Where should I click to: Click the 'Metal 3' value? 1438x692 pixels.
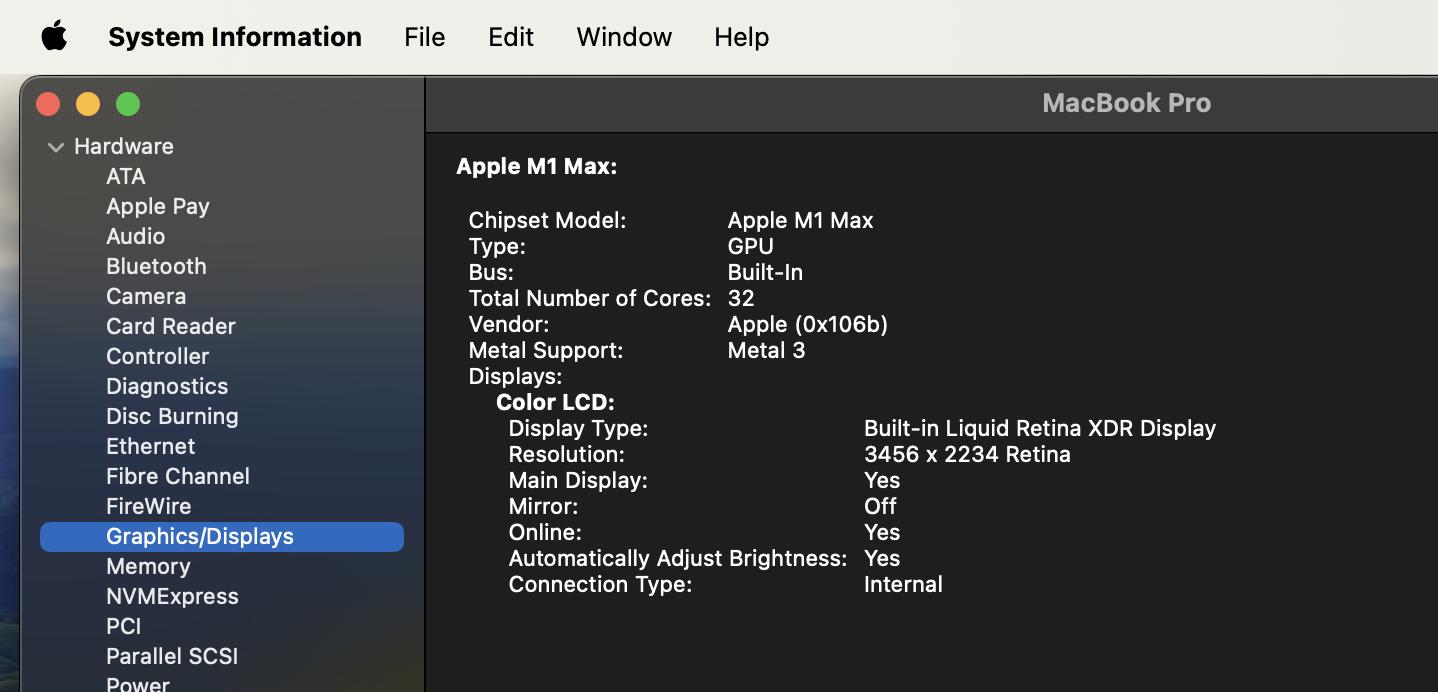[767, 350]
